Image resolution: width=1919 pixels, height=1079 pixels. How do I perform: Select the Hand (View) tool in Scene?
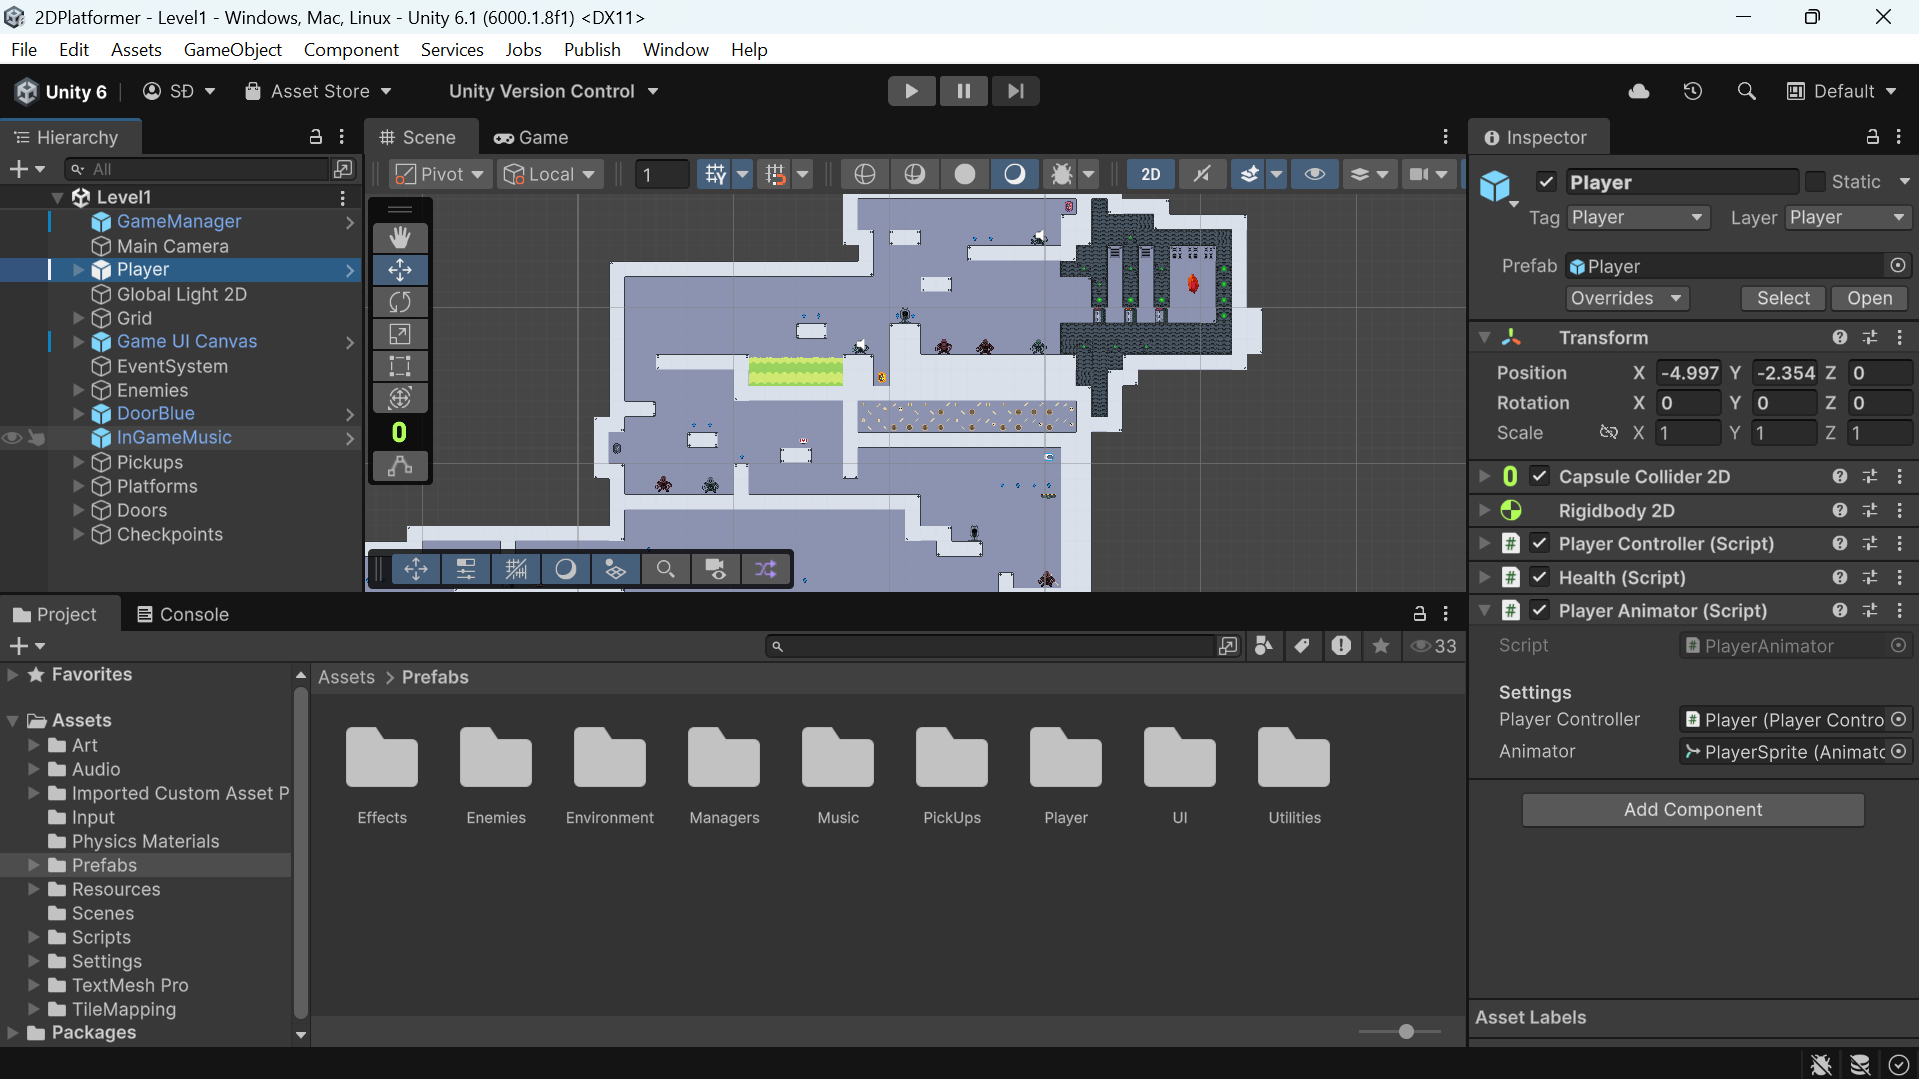click(400, 238)
